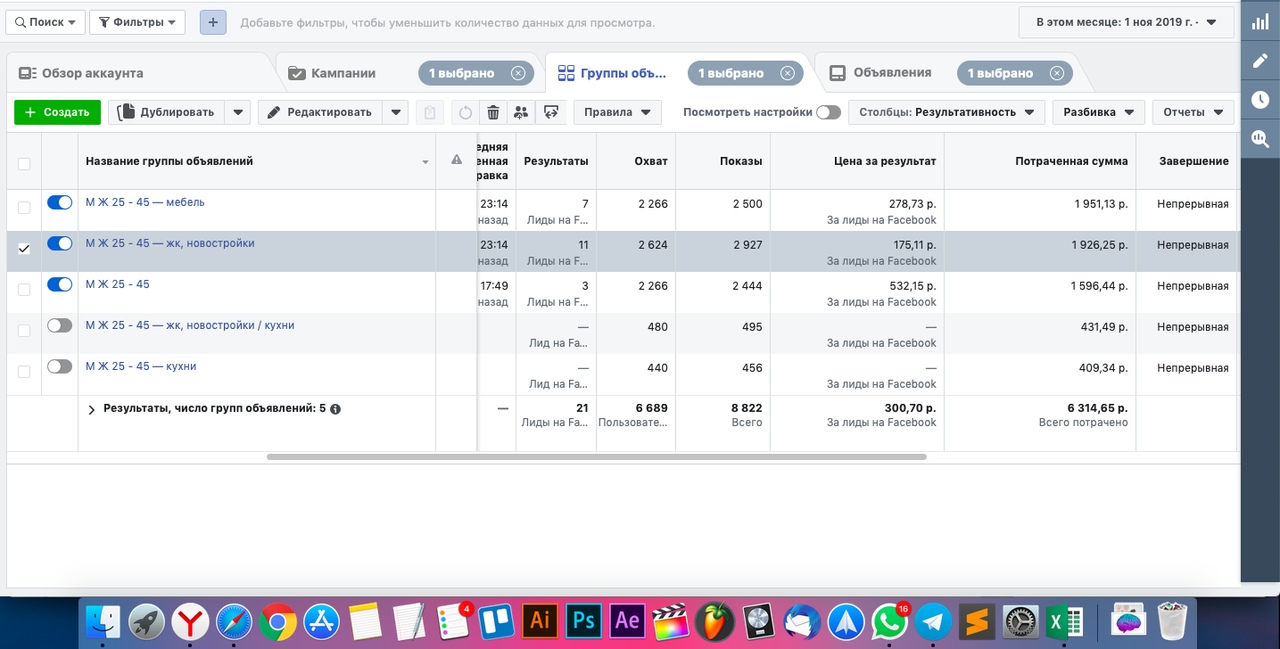The width and height of the screenshot is (1280, 649).
Task: Click the magnifier inspect icon in sidebar
Action: 1260,138
